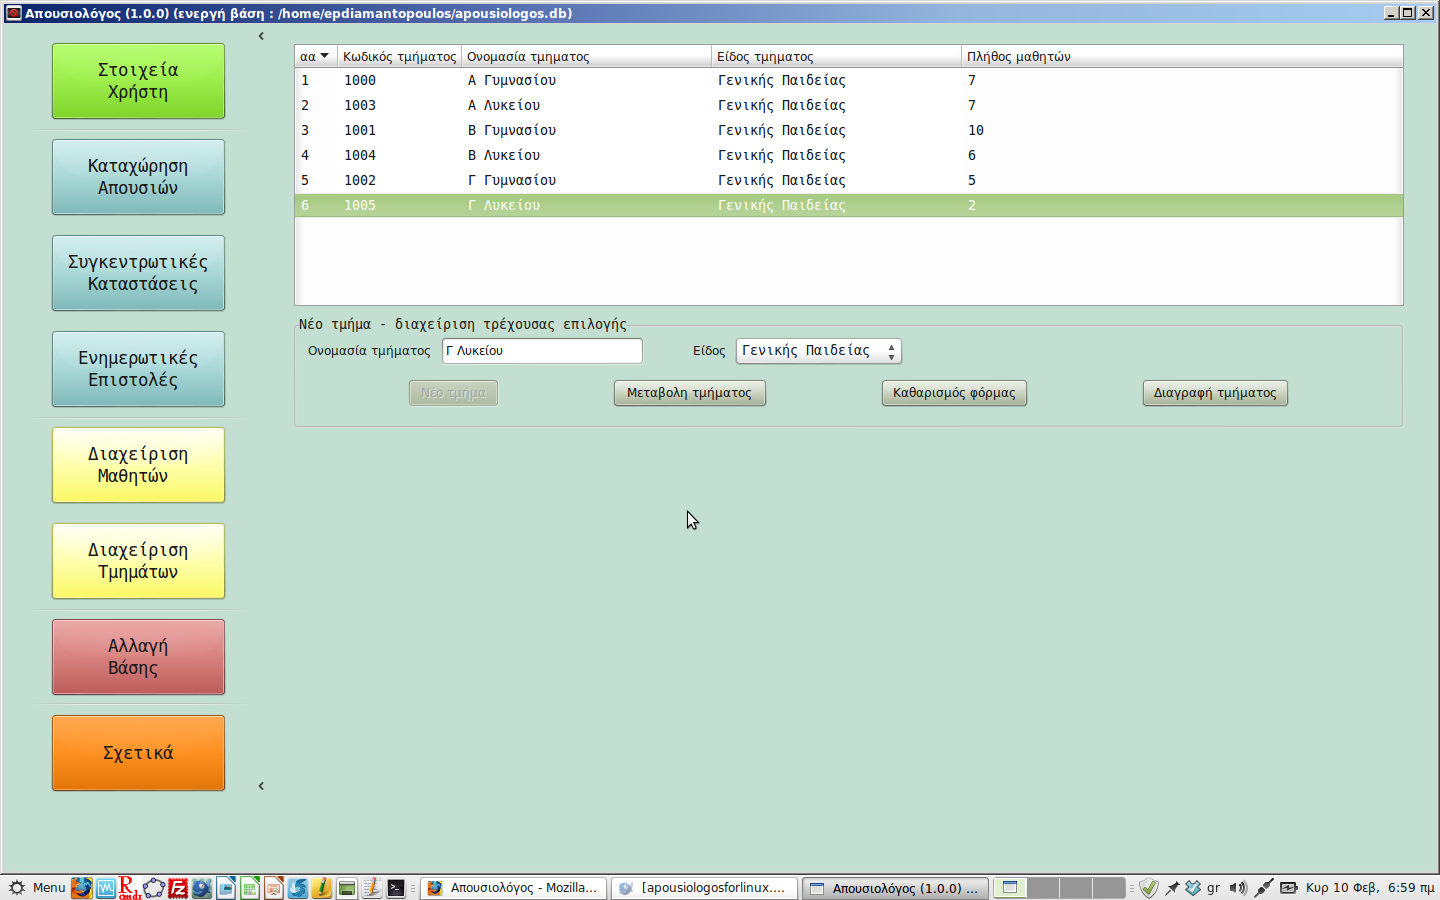Open 'Συγκεντρωτικές Καταστάσεις'
Image resolution: width=1440 pixels, height=900 pixels.
pyautogui.click(x=138, y=273)
